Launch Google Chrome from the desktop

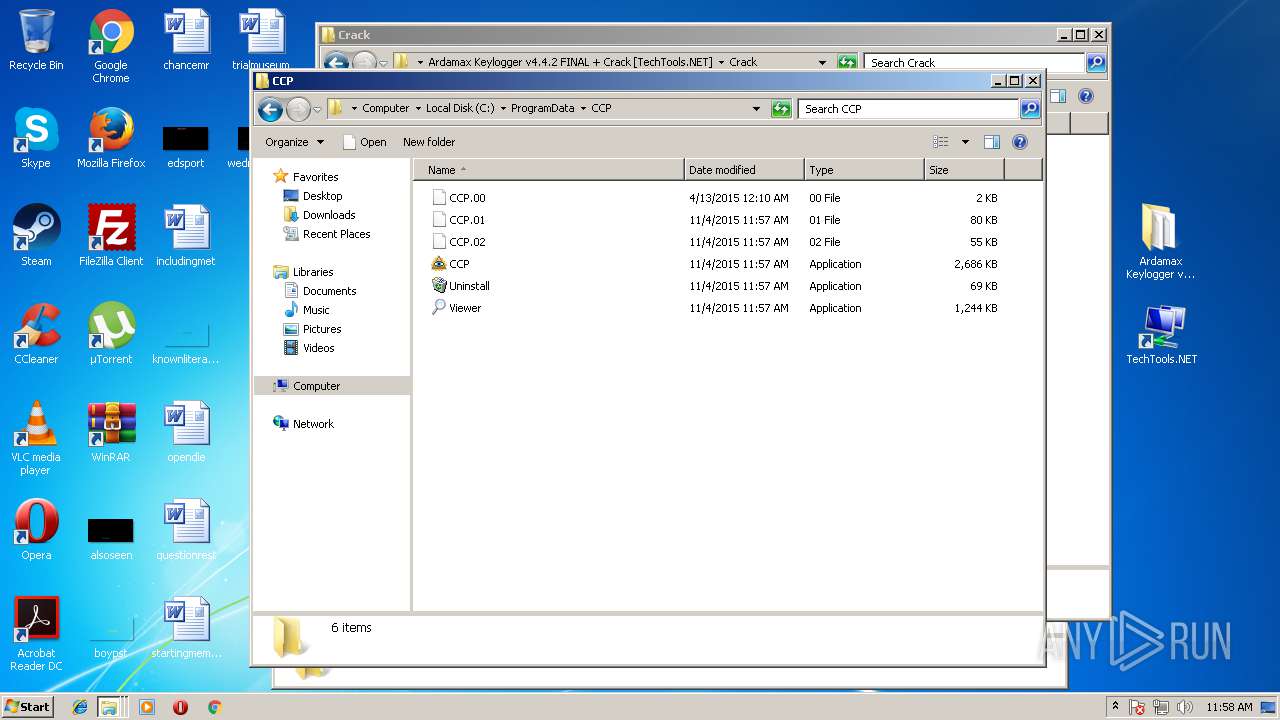click(x=111, y=46)
